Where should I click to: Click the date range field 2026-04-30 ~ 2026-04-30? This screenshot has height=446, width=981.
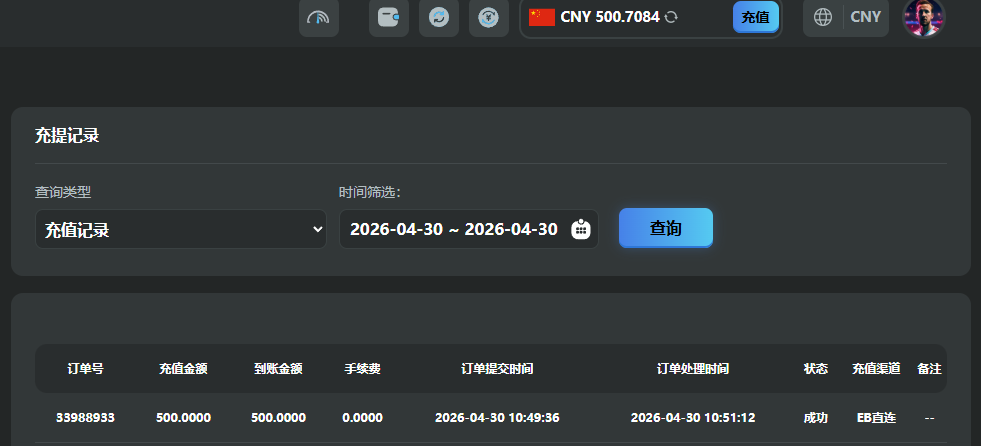tap(469, 229)
